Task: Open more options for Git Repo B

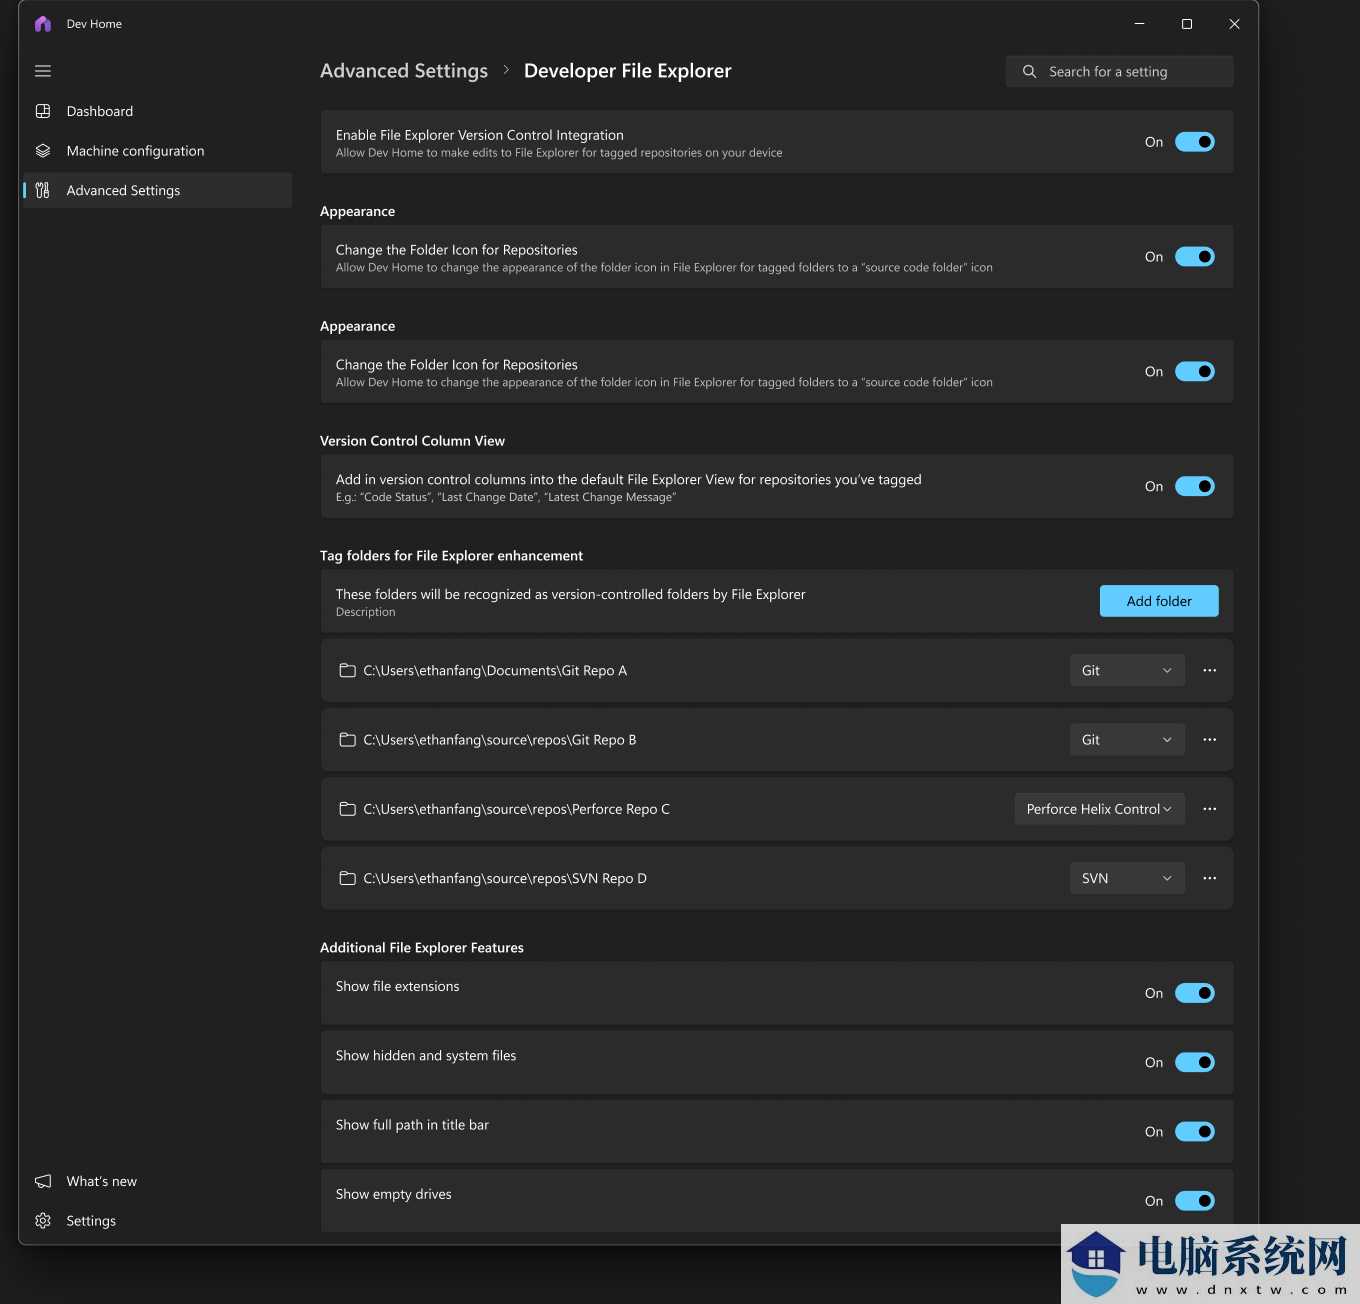Action: pos(1210,740)
